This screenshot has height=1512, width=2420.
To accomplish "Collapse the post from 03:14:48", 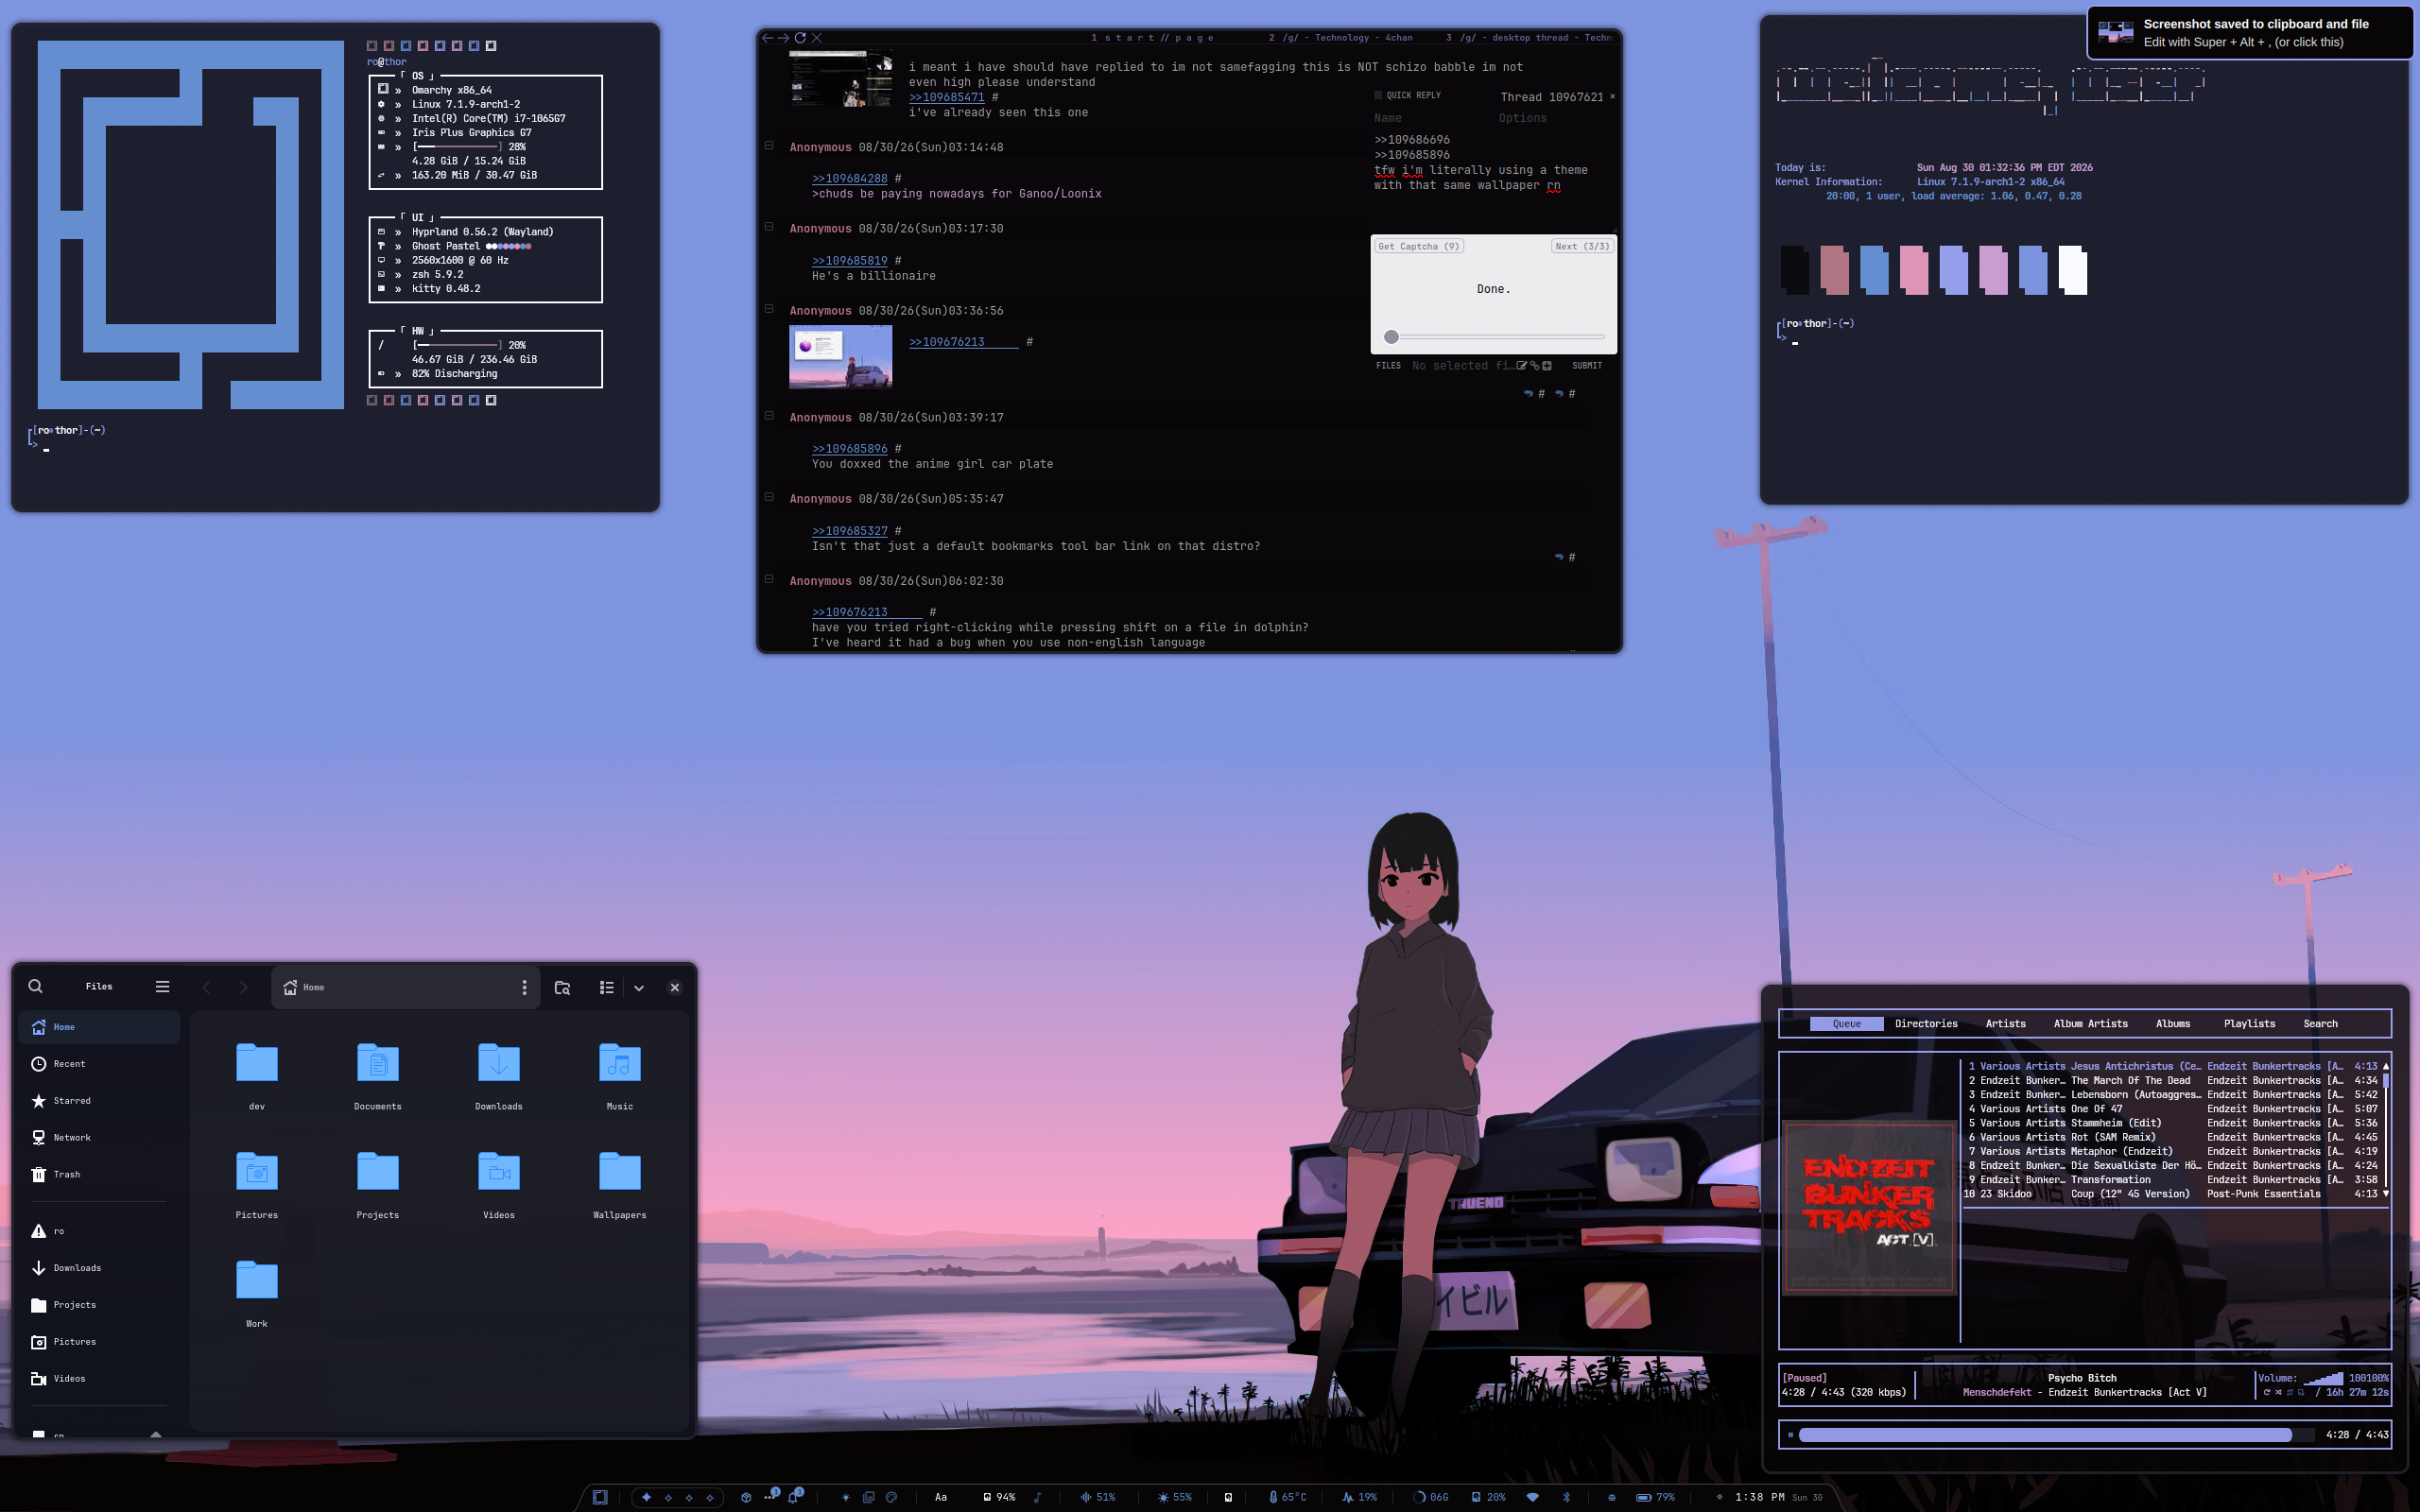I will 769,146.
